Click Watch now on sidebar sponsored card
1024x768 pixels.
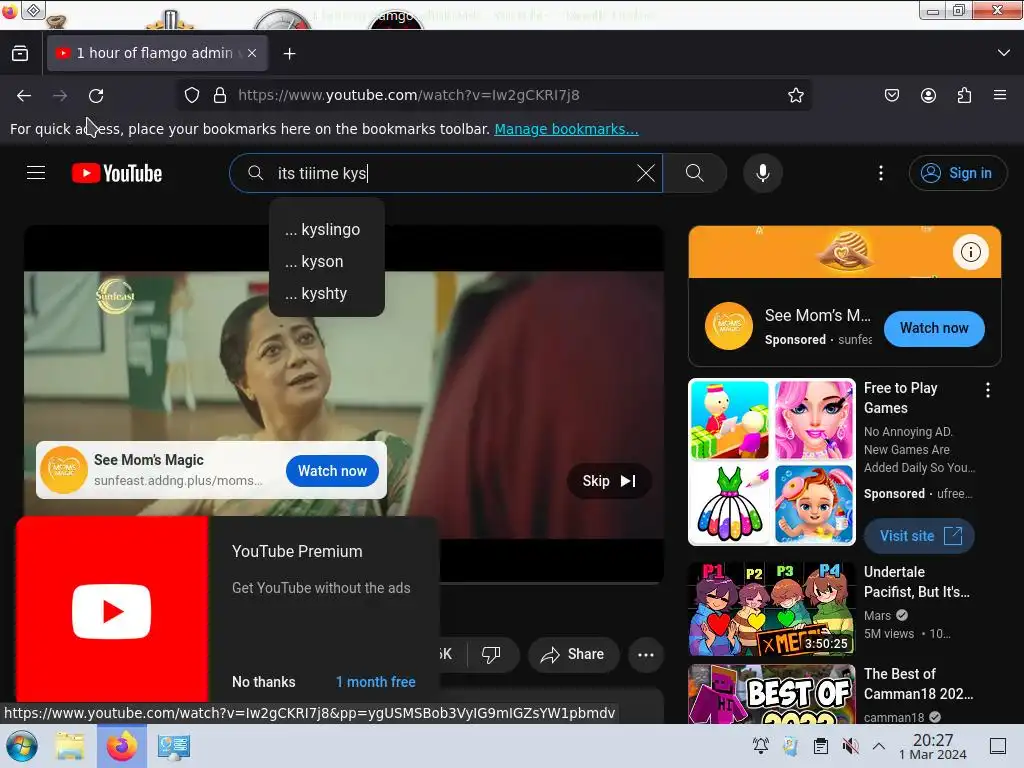934,328
